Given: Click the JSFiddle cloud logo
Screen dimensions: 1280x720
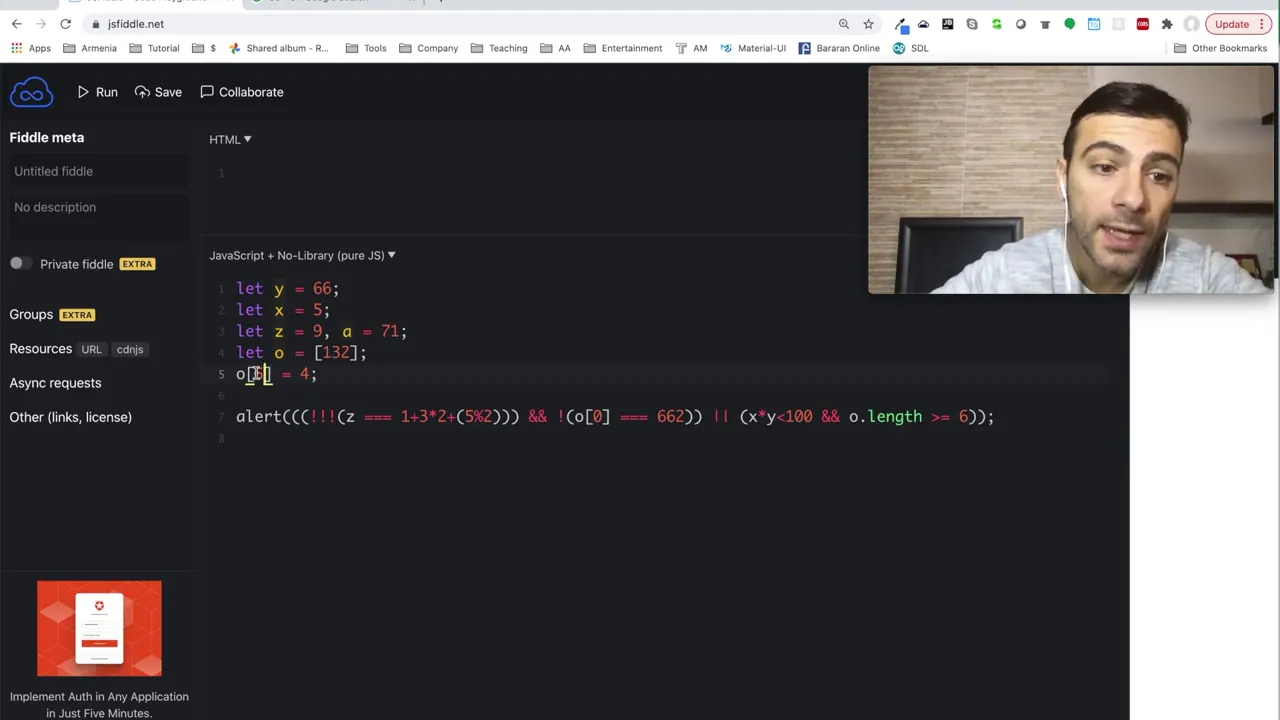Looking at the screenshot, I should coord(31,92).
